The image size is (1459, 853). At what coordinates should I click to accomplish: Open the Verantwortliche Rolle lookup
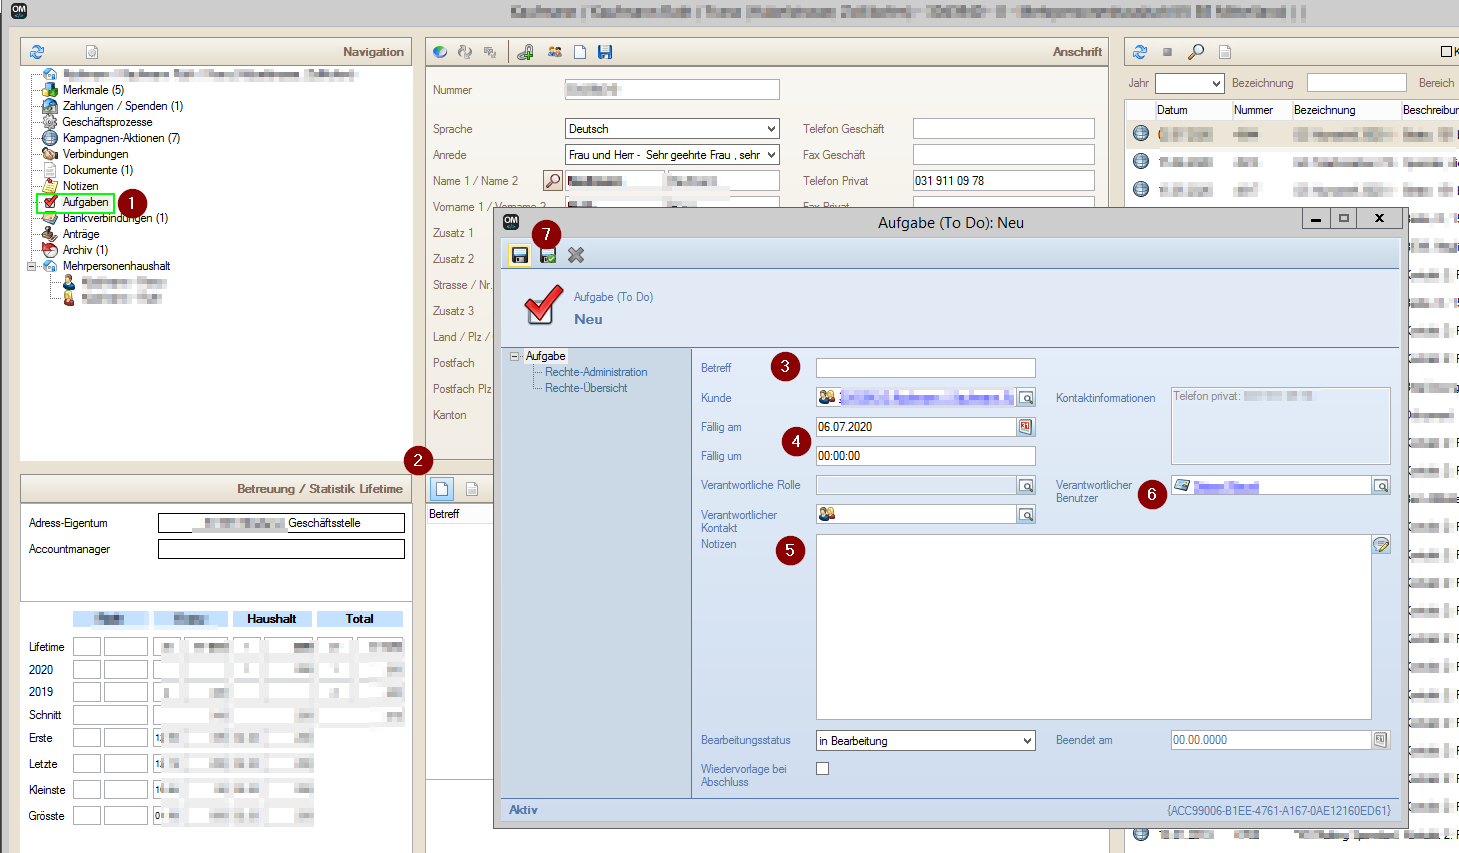[x=1026, y=486]
